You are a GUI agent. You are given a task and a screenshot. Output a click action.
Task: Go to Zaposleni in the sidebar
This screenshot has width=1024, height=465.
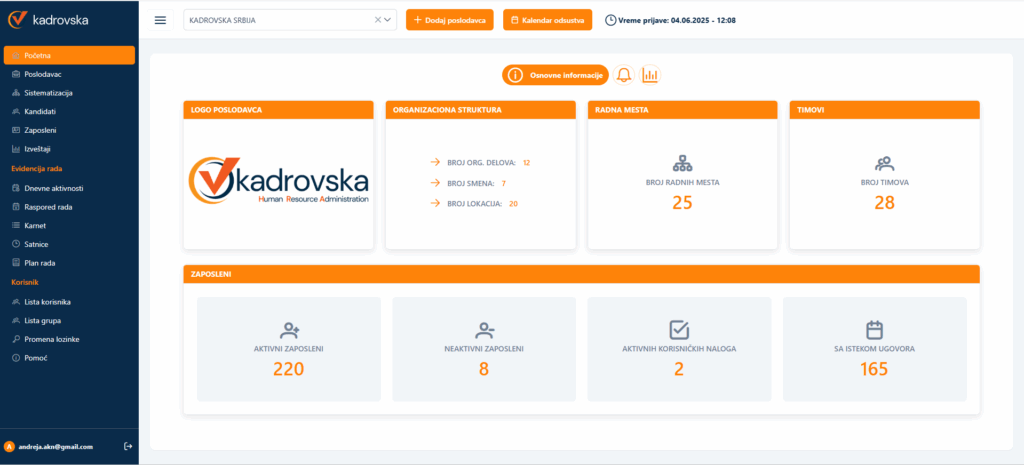[41, 130]
